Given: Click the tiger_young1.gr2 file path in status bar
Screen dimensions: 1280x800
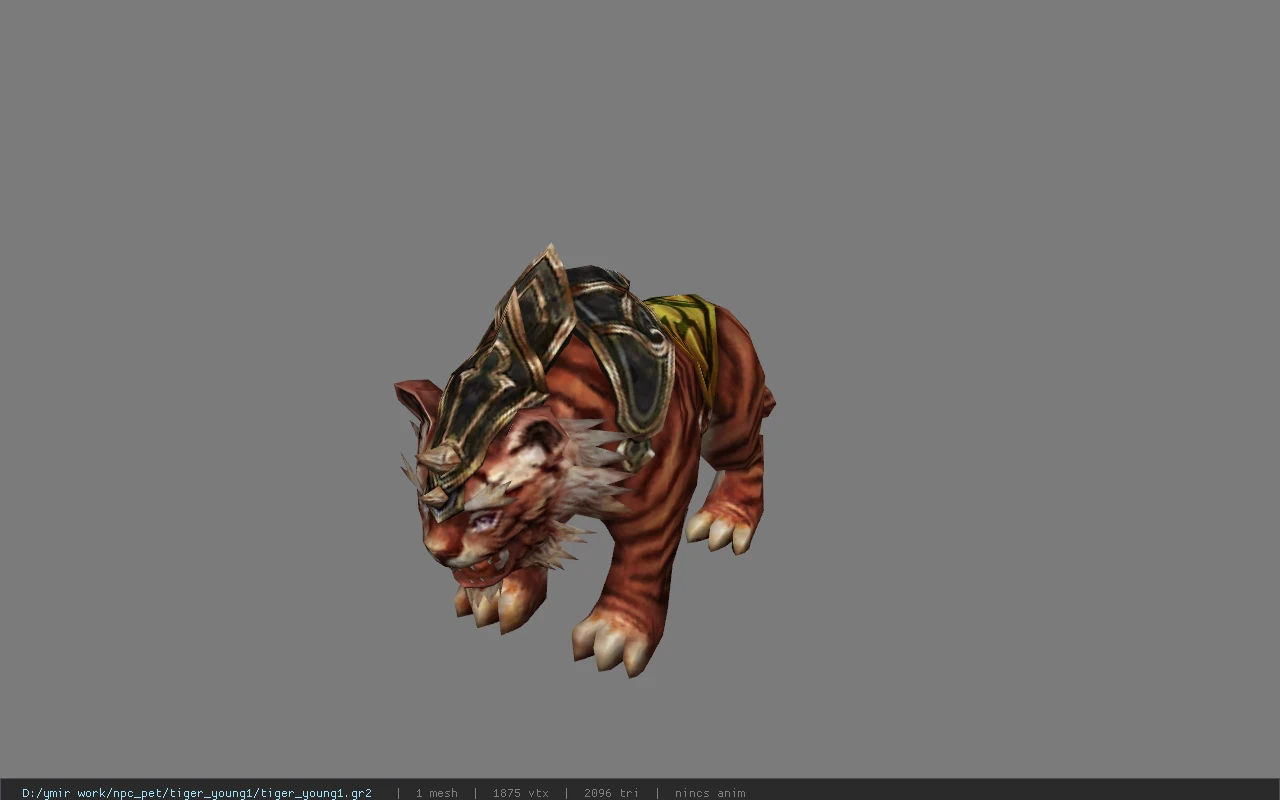Looking at the screenshot, I should point(197,793).
